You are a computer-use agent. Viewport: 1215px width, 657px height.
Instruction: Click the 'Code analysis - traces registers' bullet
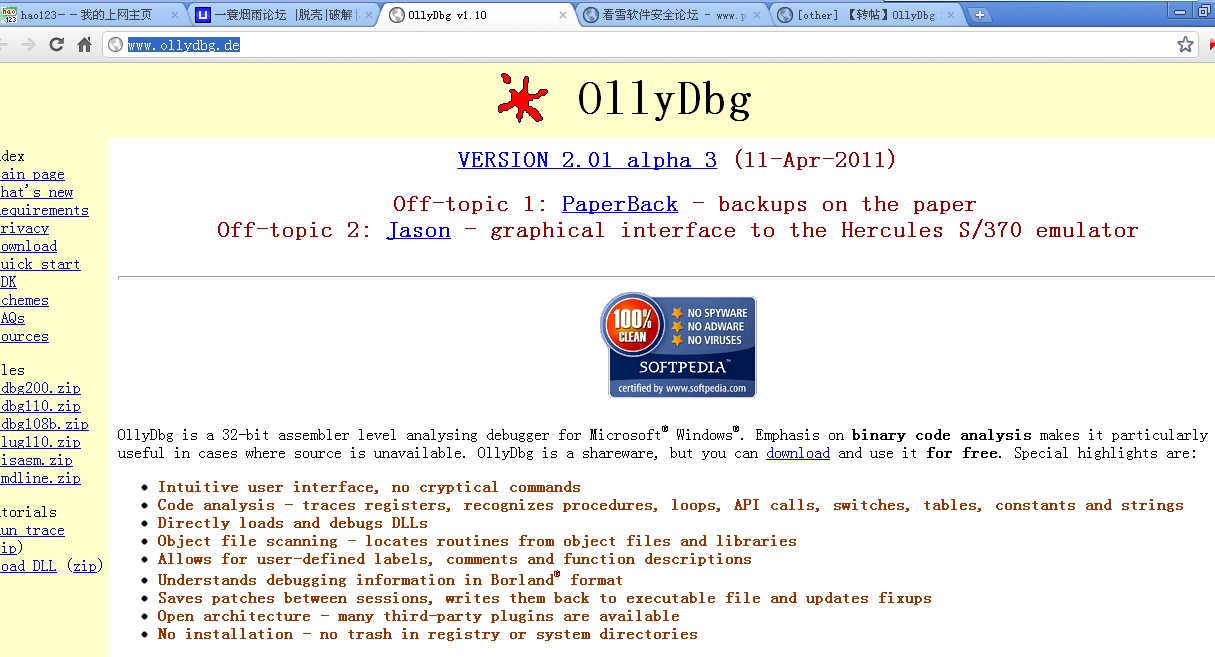(670, 505)
